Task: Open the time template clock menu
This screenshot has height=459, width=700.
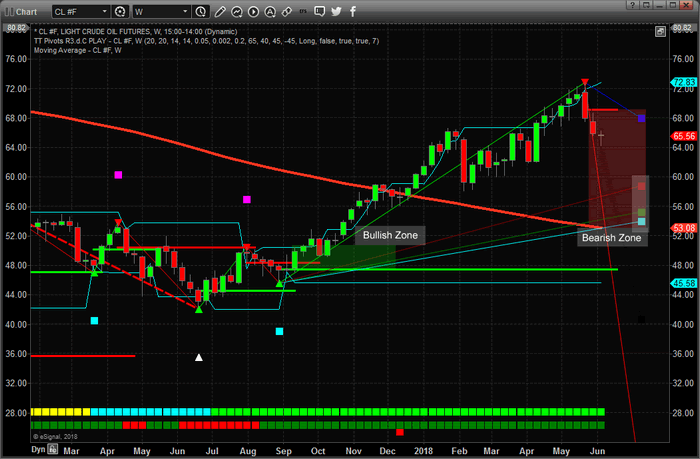Action: coord(201,12)
